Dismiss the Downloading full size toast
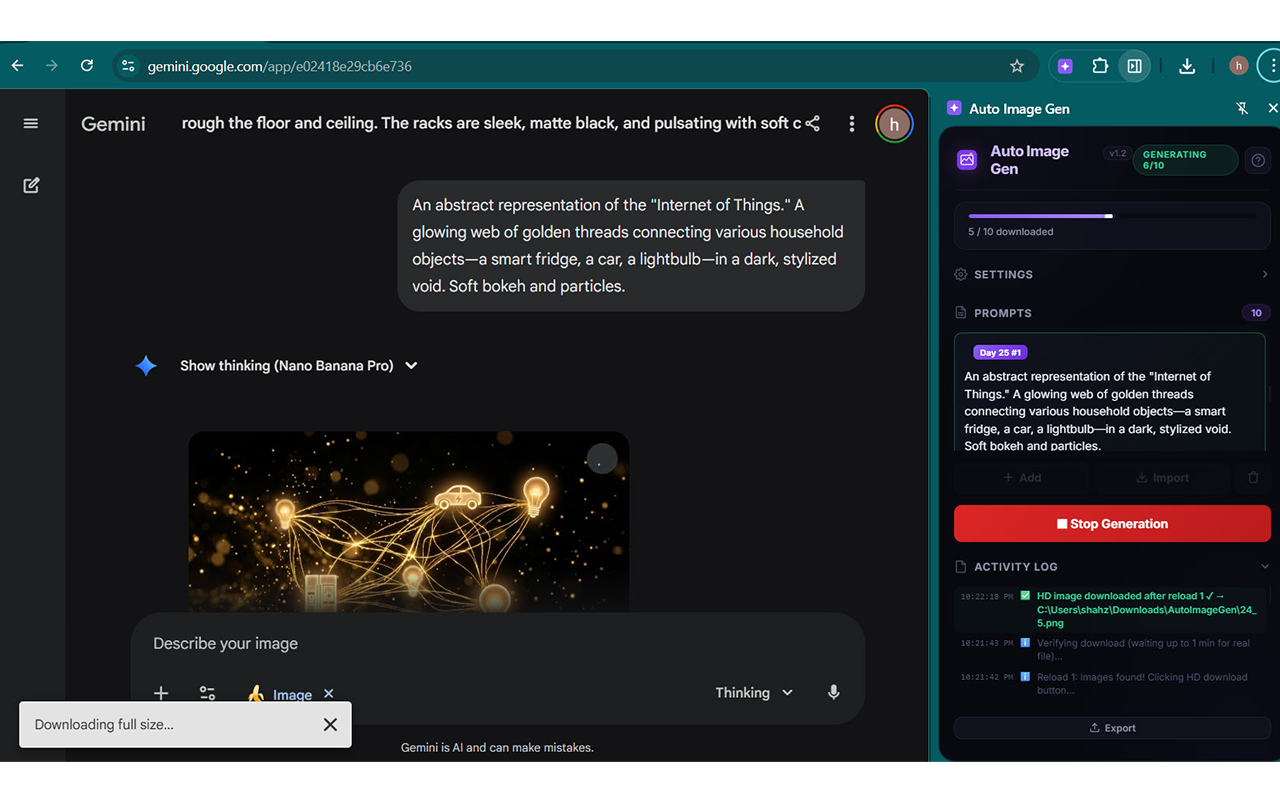This screenshot has height=800, width=1280. 330,725
